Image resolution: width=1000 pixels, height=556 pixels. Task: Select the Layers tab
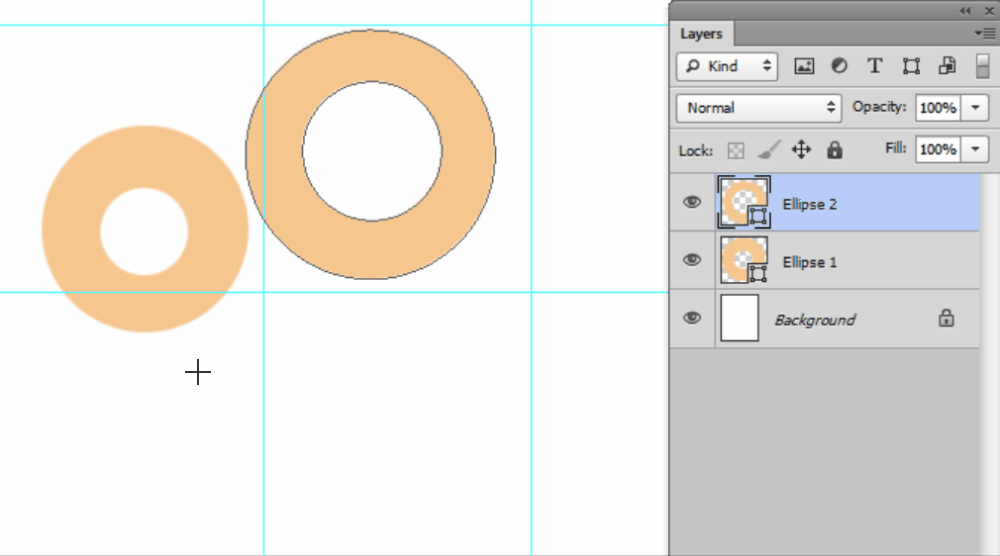coord(701,34)
